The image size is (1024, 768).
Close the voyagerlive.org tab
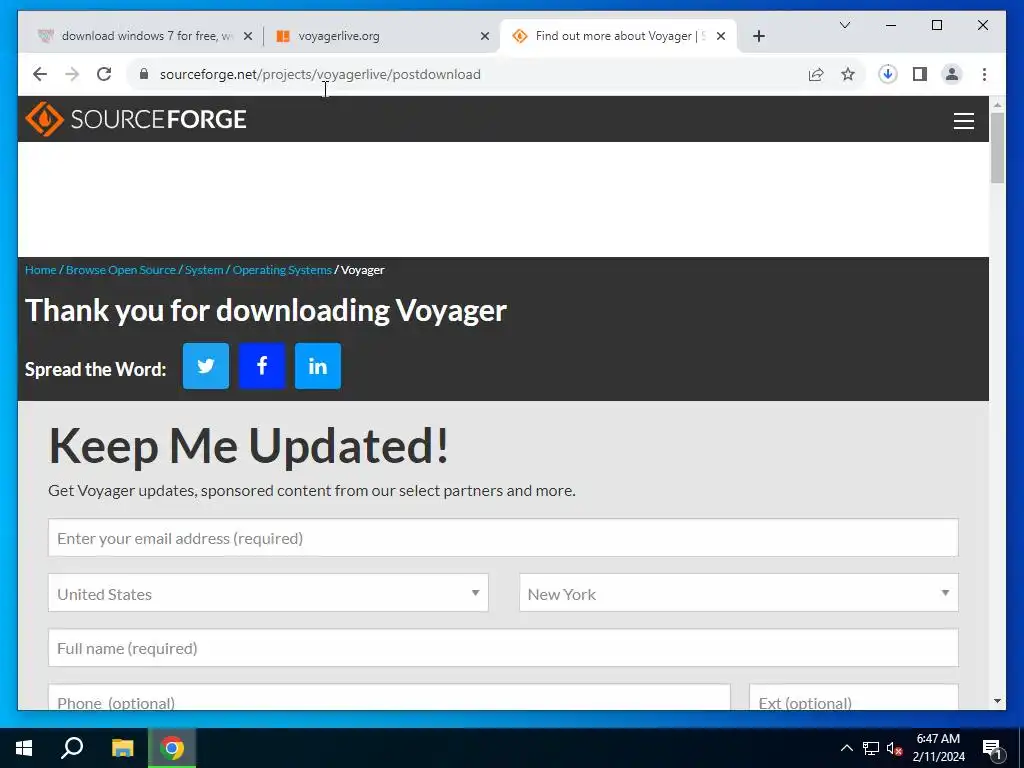pos(485,36)
